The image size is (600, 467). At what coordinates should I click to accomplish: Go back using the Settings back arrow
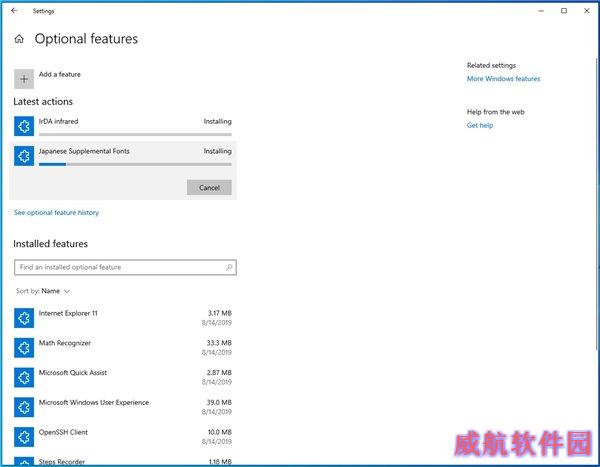pyautogui.click(x=14, y=11)
